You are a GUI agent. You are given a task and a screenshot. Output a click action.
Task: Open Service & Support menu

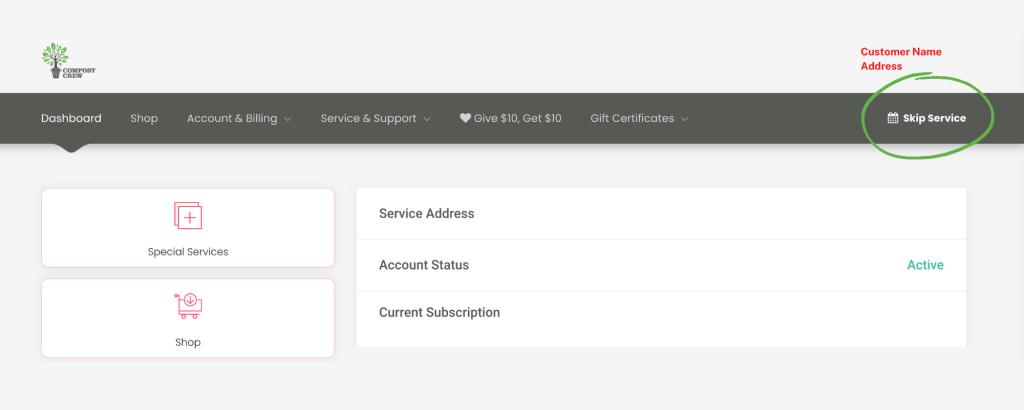click(x=368, y=118)
